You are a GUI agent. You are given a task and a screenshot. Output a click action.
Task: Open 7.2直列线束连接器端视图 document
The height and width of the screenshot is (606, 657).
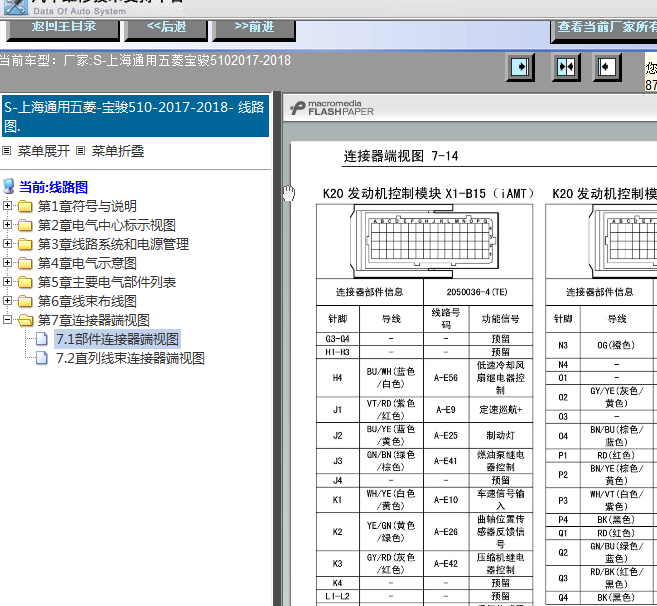tap(130, 358)
